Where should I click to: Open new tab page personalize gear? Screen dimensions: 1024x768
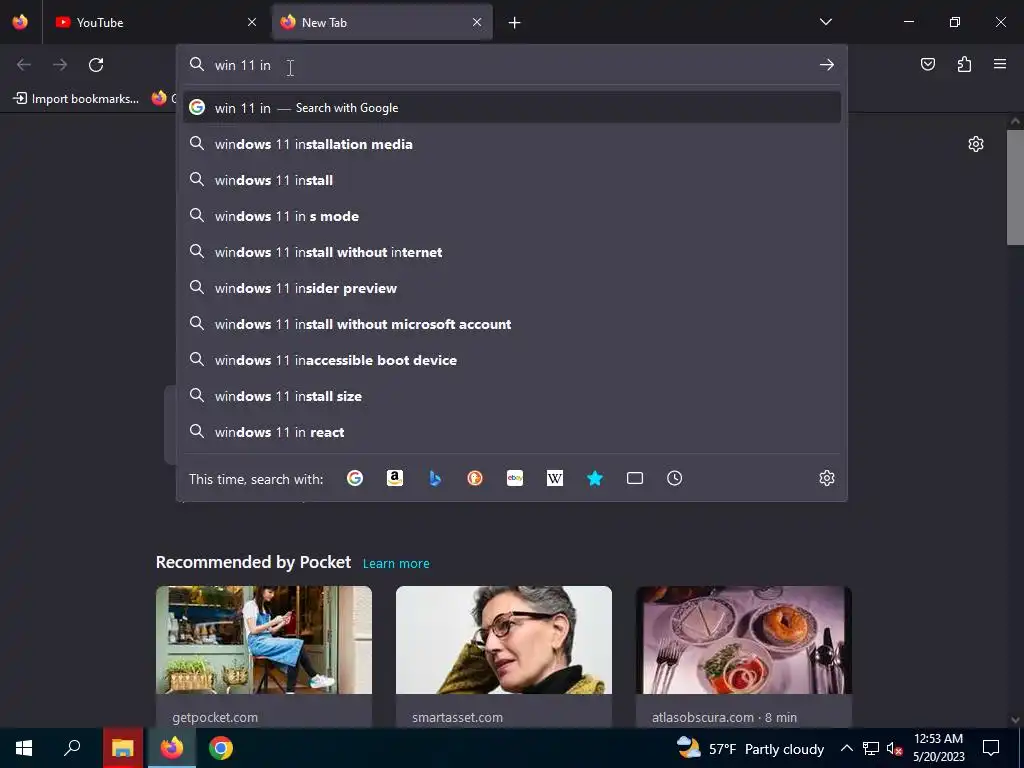pos(976,144)
